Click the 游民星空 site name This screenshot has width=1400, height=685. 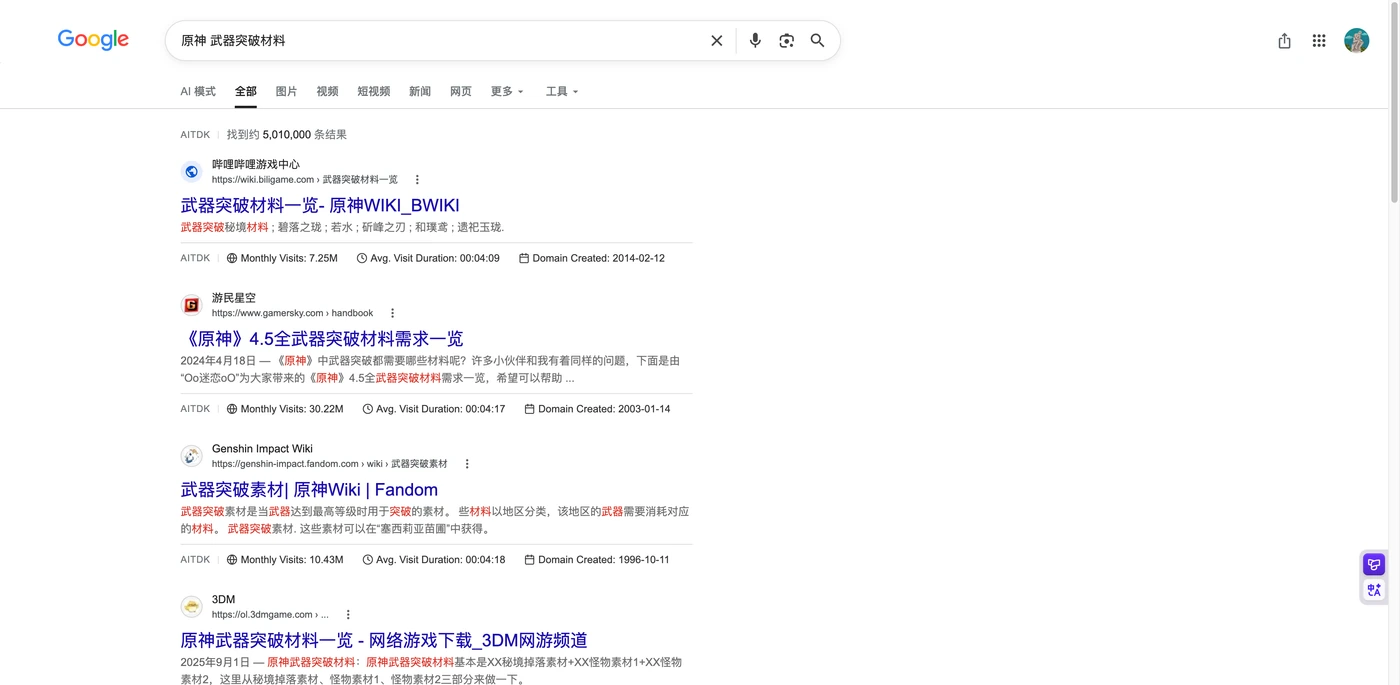[234, 298]
